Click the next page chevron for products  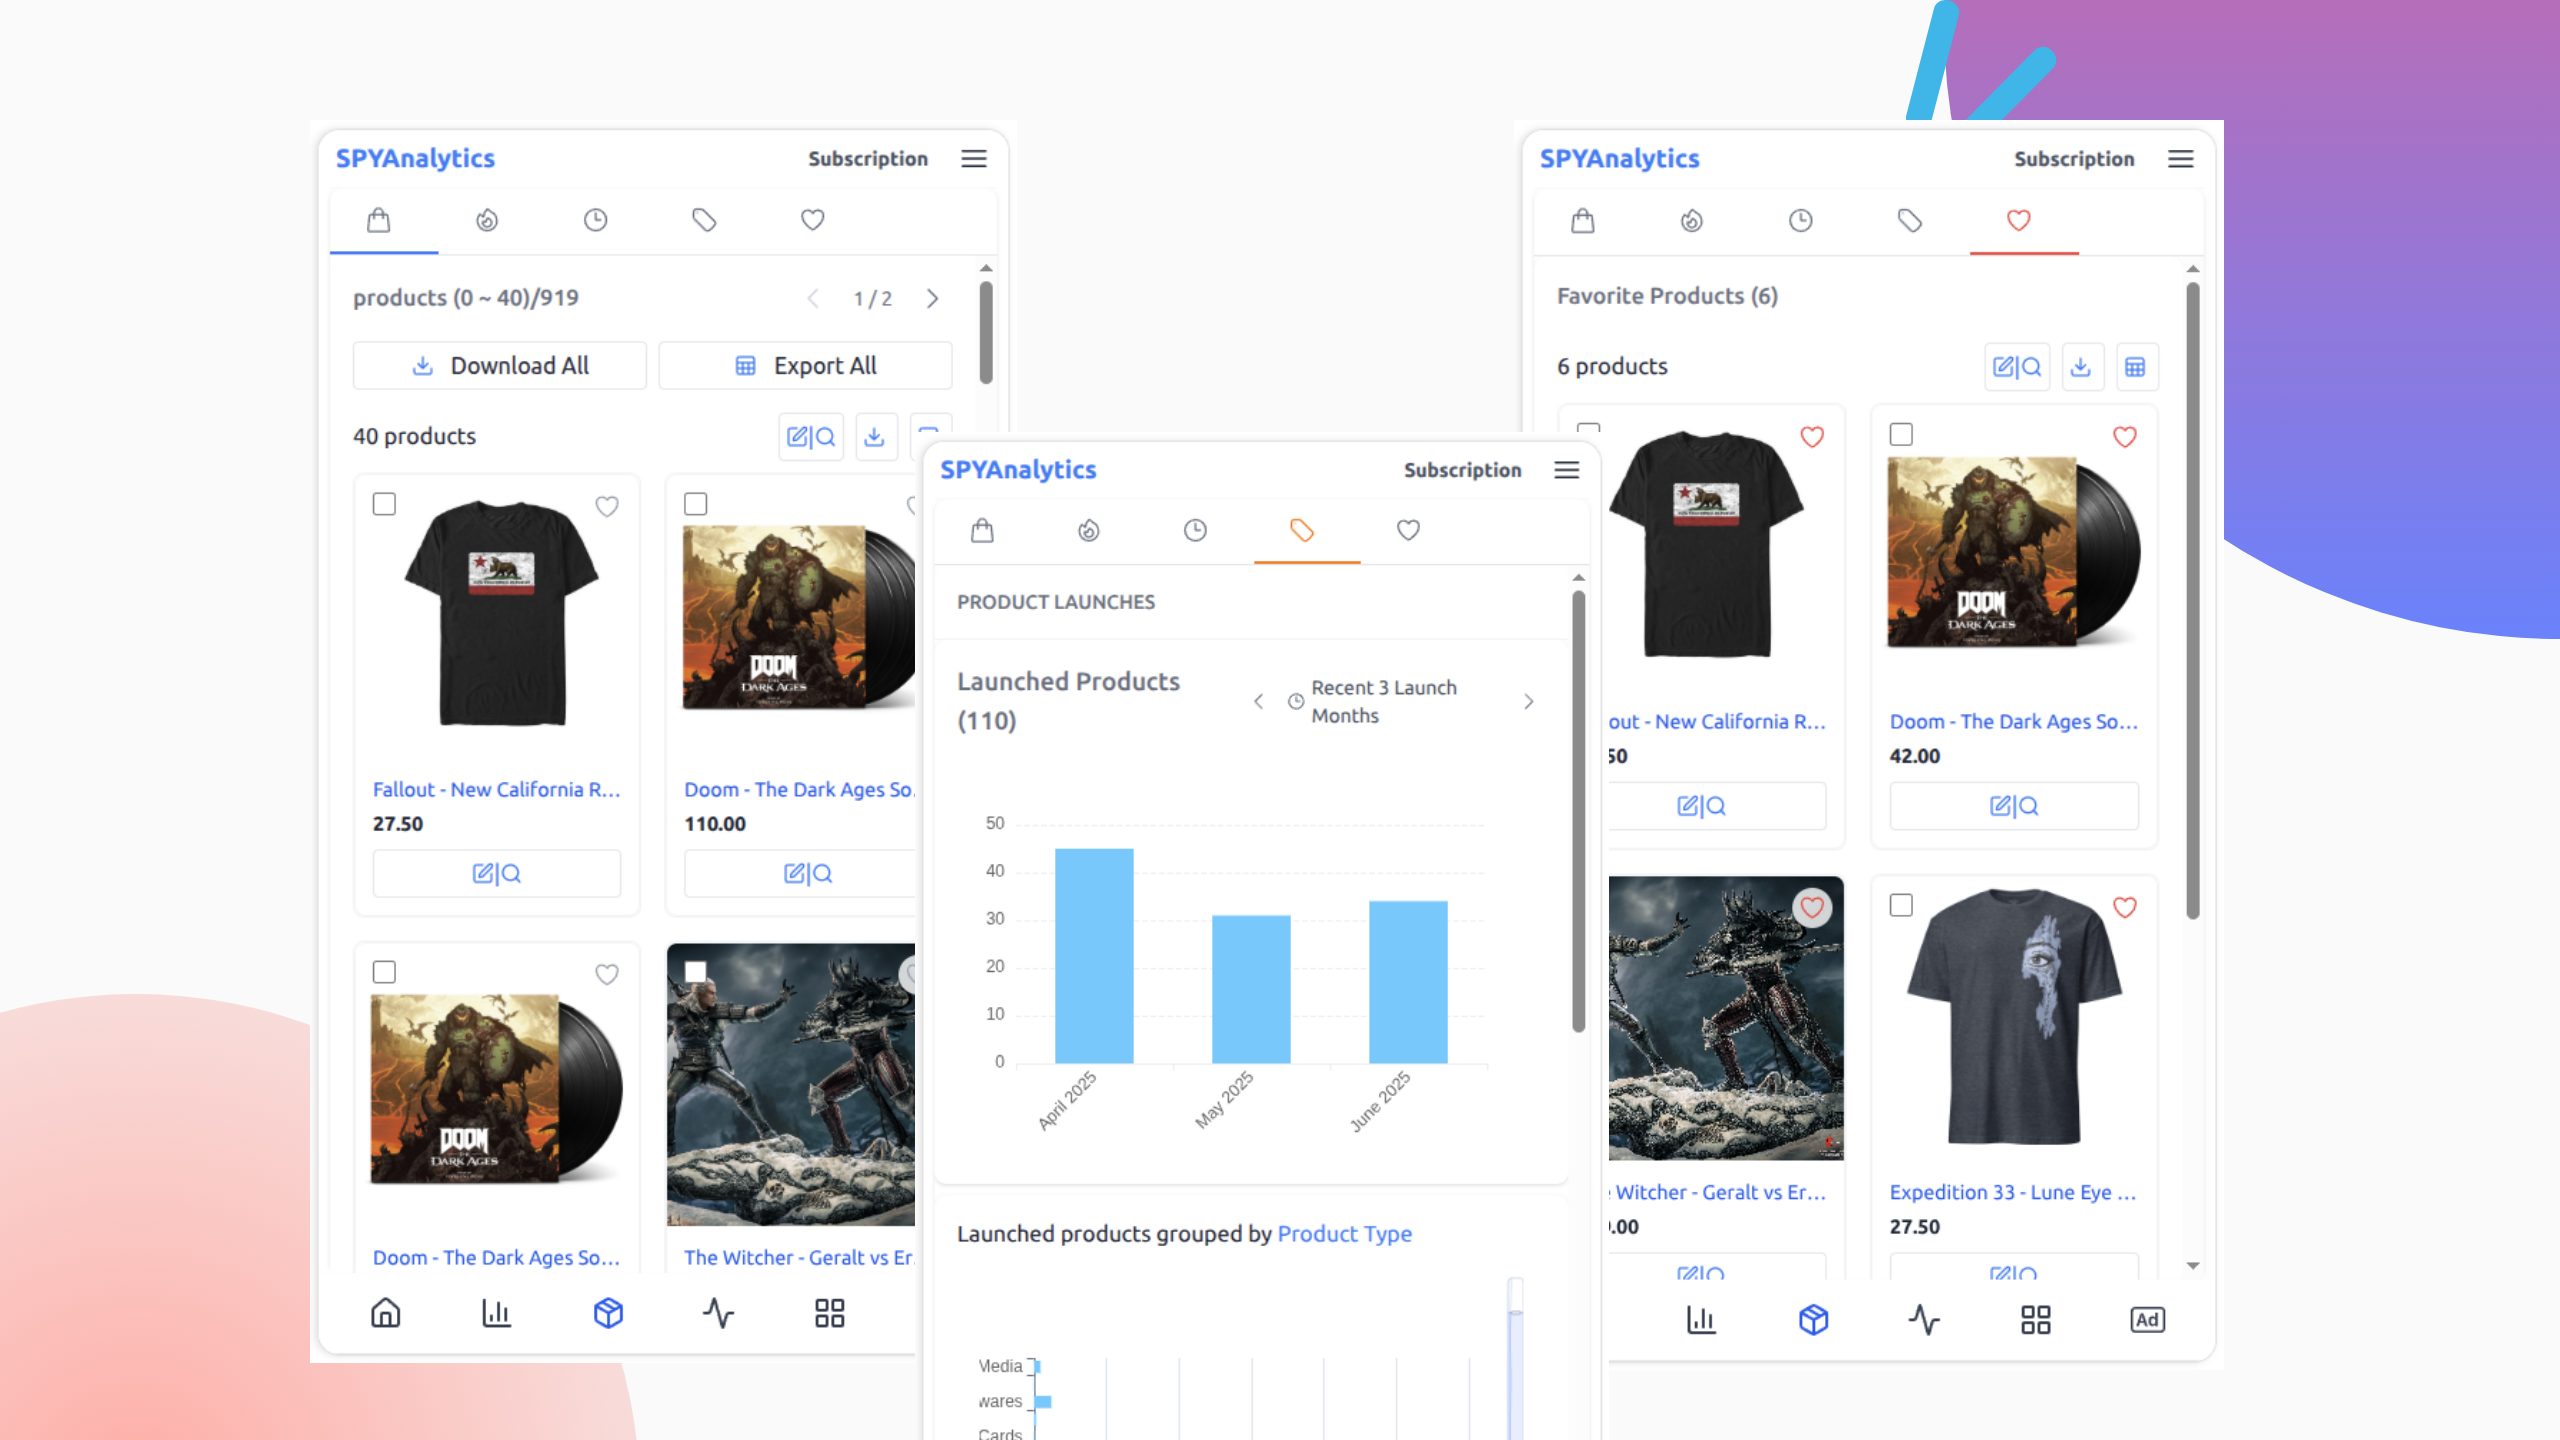[932, 298]
